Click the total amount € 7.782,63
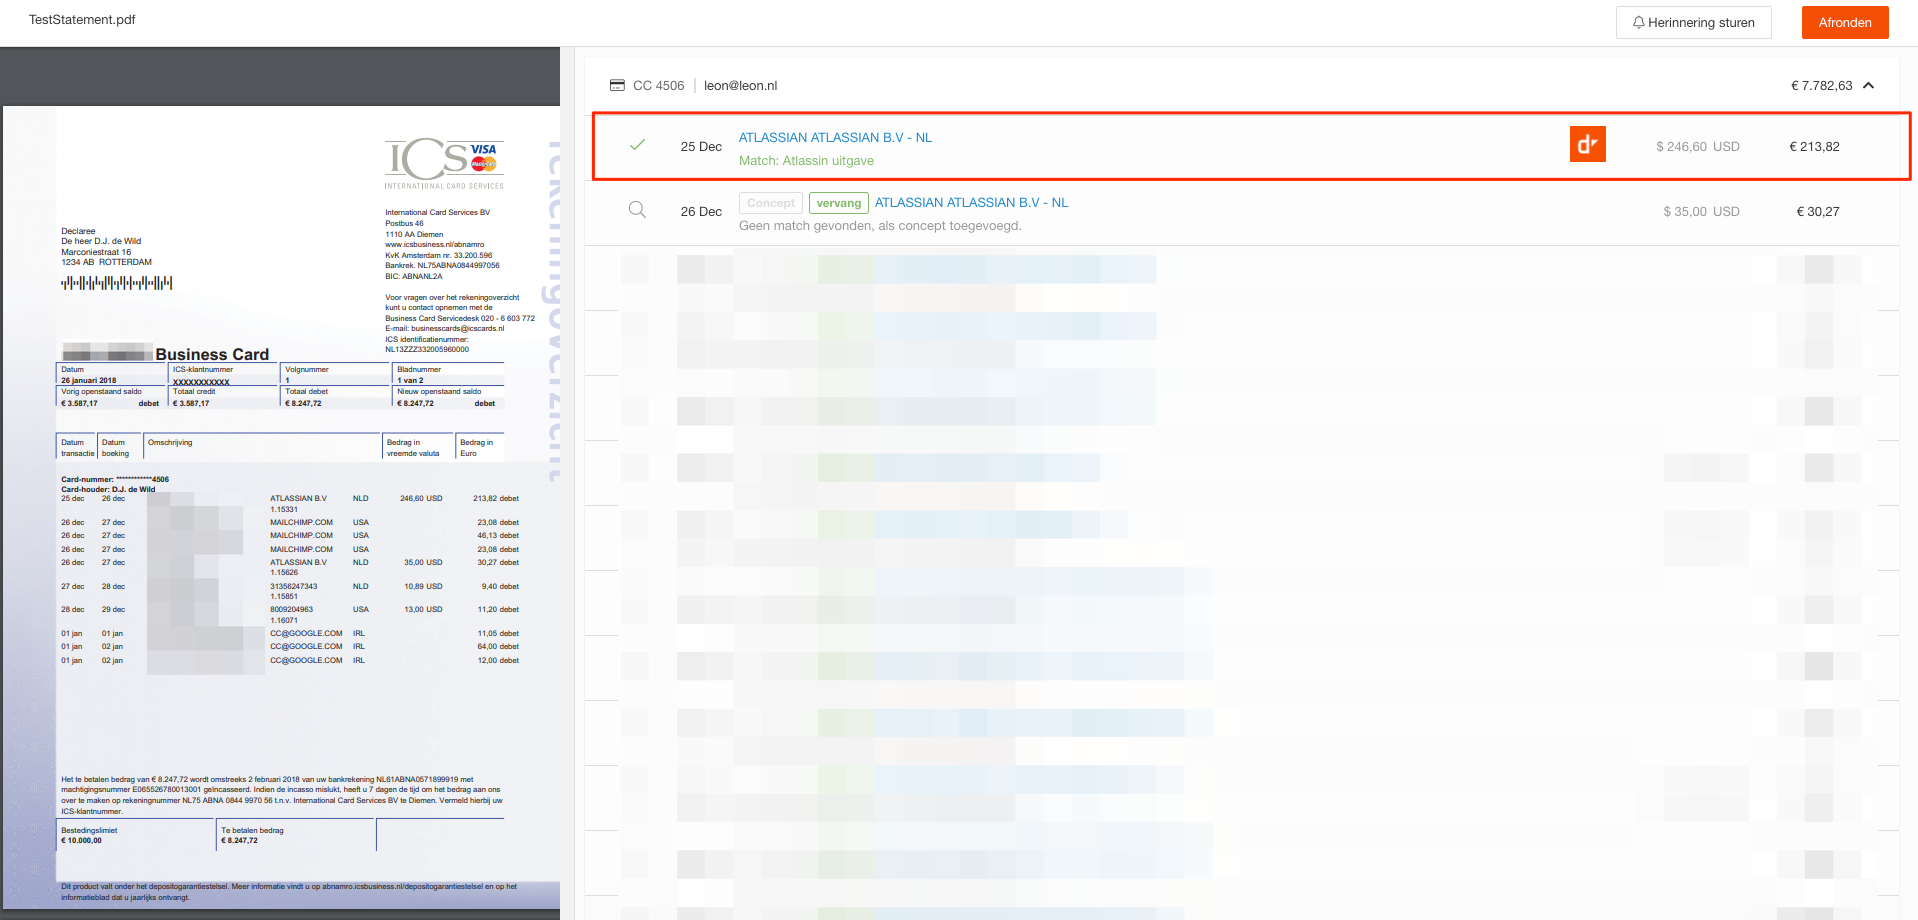 (x=1821, y=85)
